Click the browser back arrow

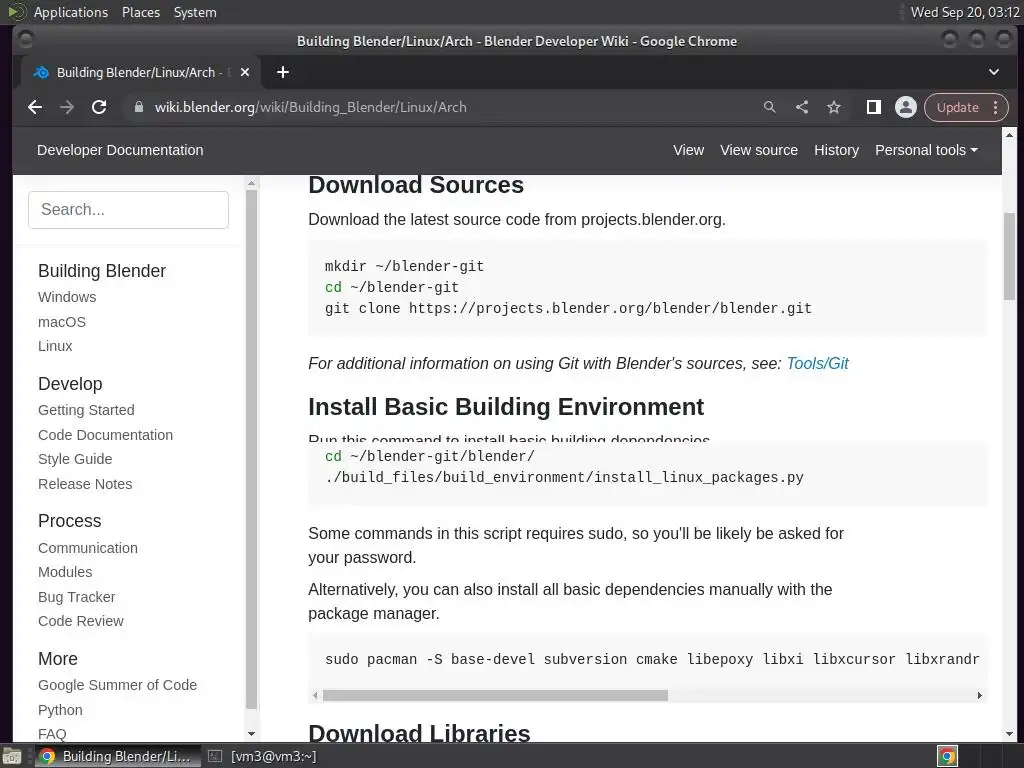(x=35, y=107)
